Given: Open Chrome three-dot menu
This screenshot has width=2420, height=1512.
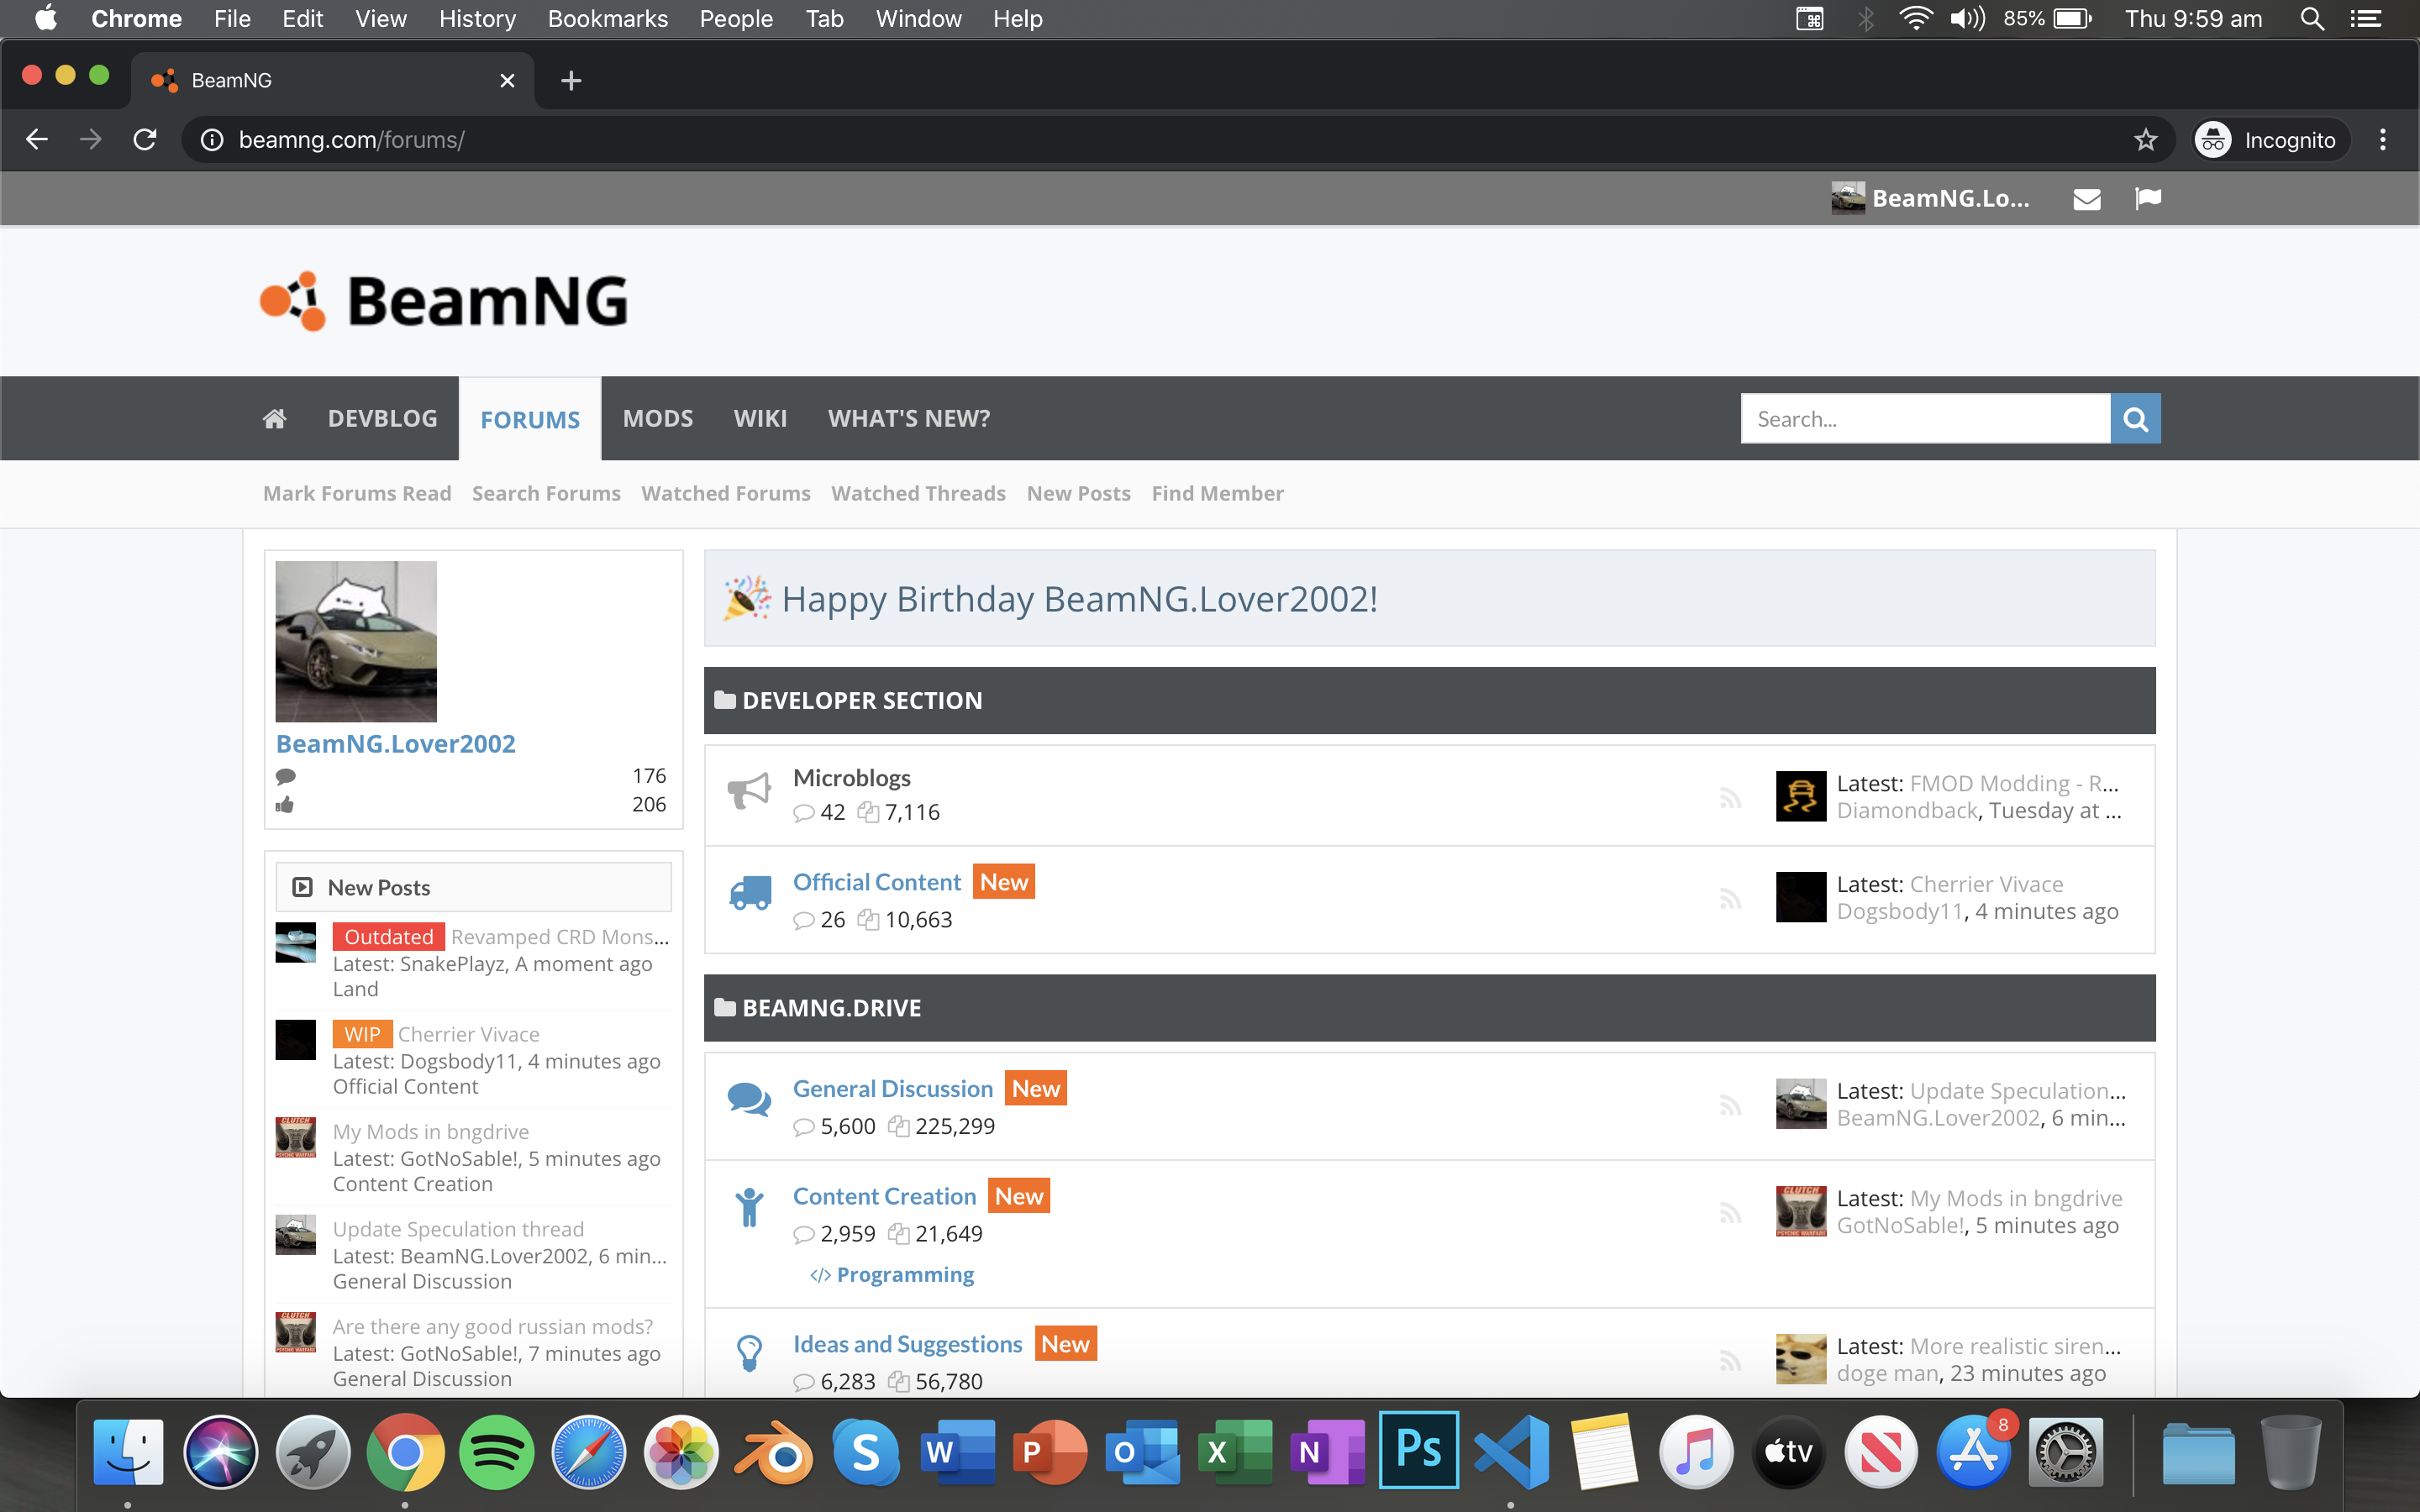Looking at the screenshot, I should [2382, 140].
